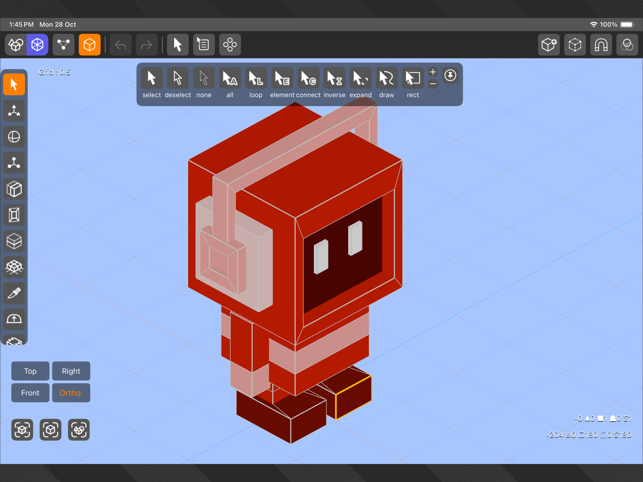The height and width of the screenshot is (482, 643).
Task: Open the selection list panel icon
Action: point(203,44)
